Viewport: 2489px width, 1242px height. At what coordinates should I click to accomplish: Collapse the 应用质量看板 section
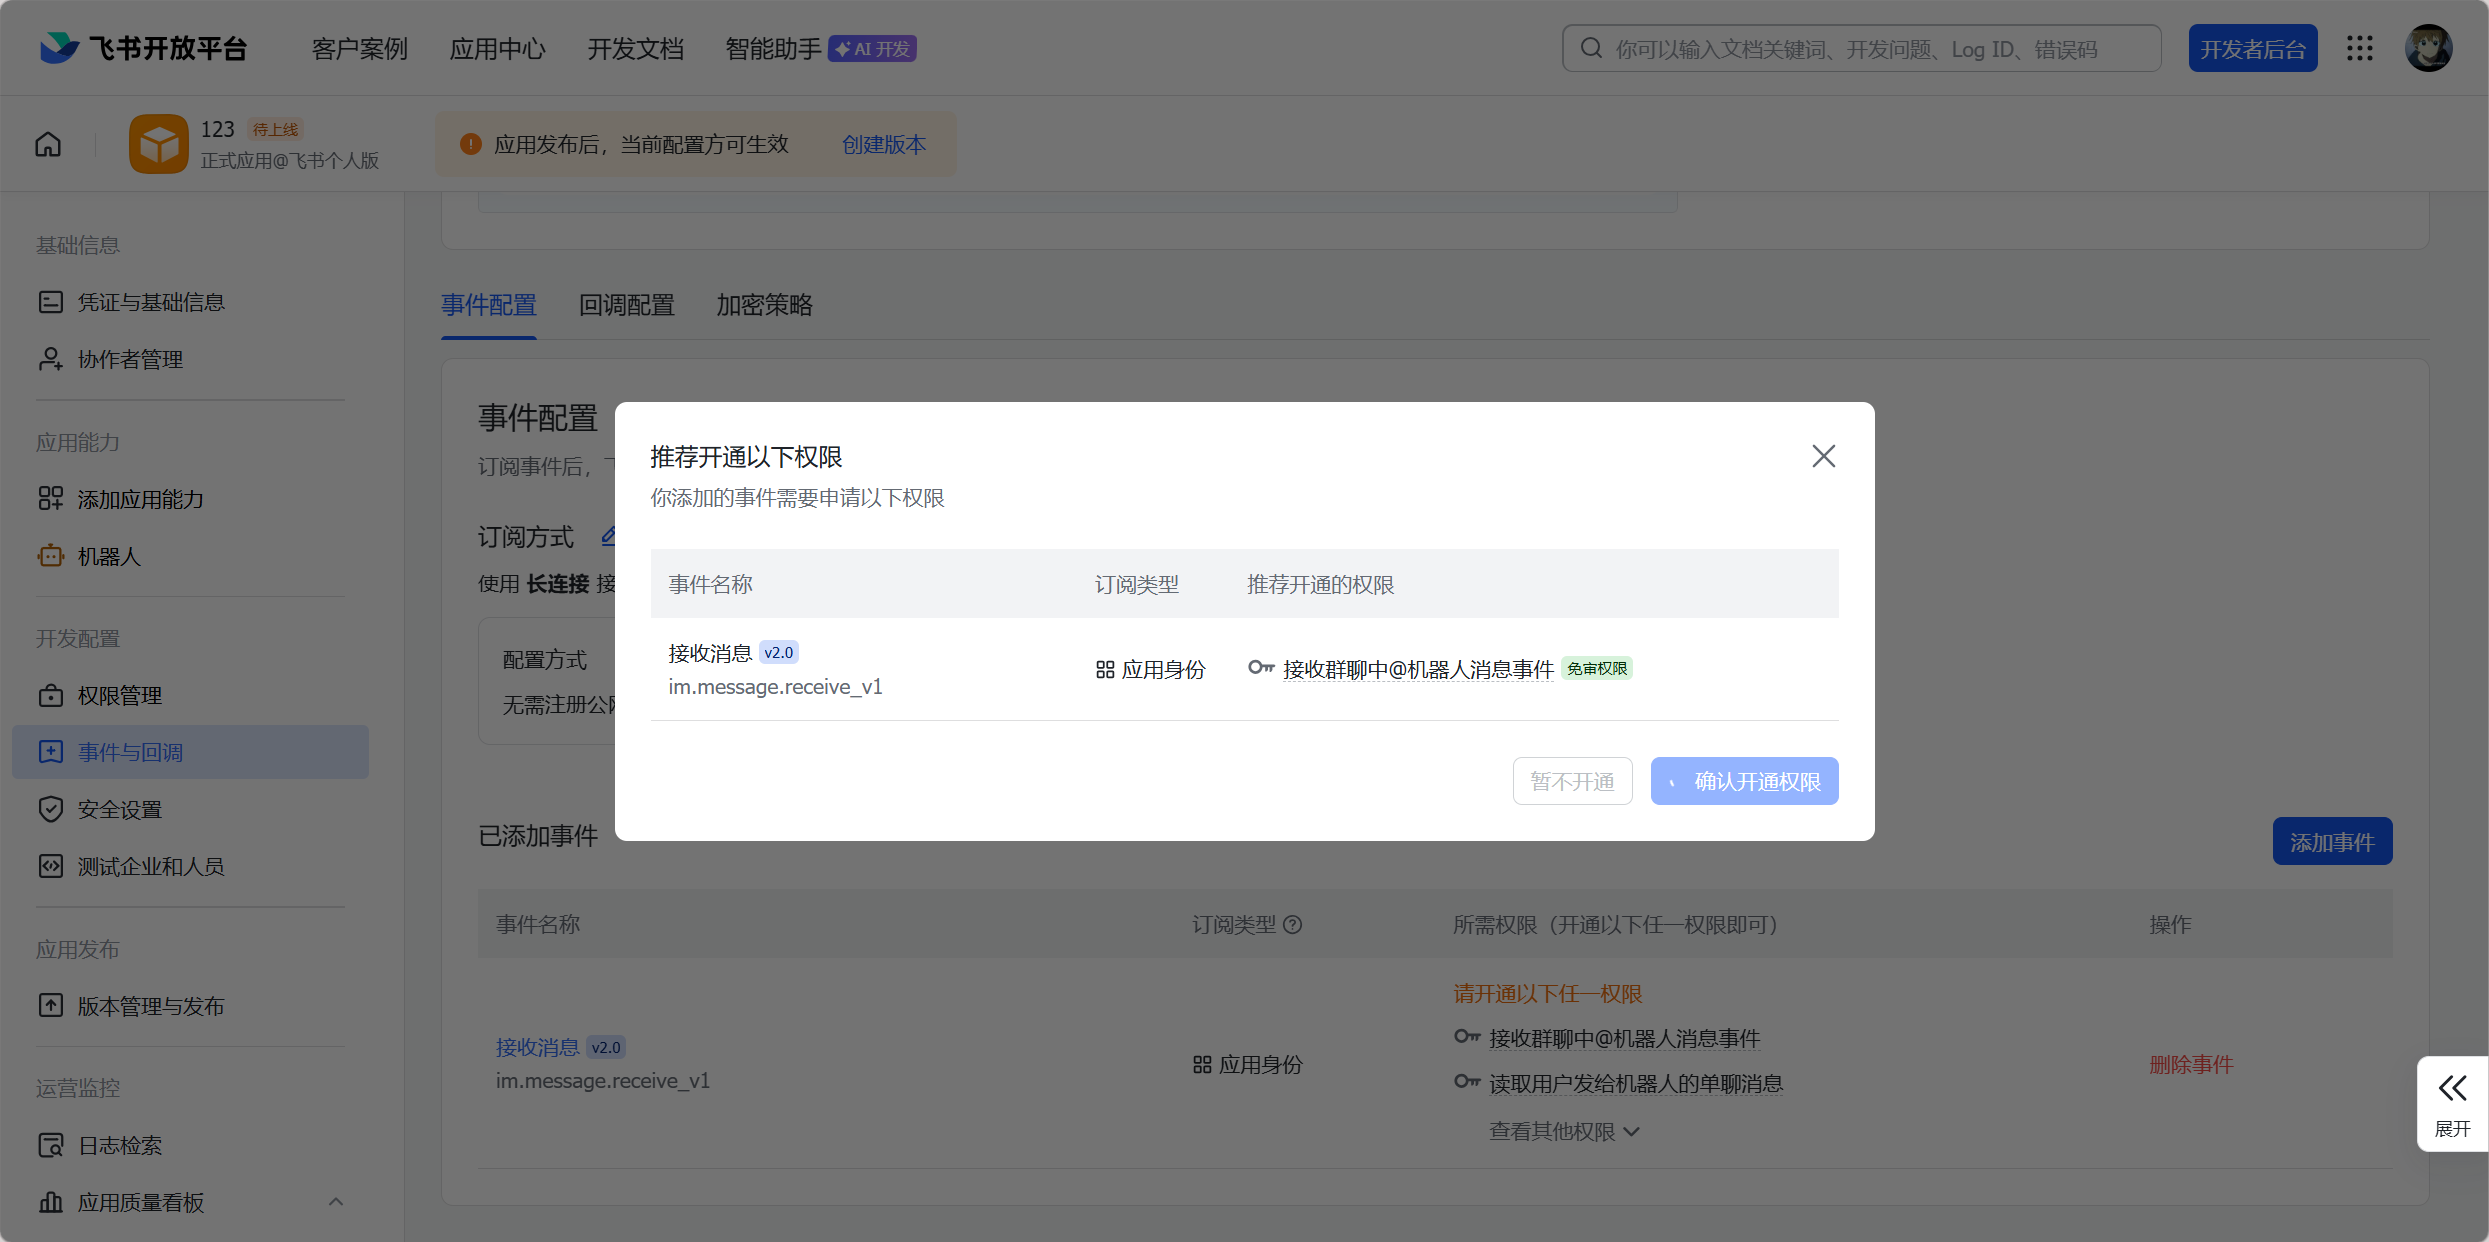tap(336, 1202)
